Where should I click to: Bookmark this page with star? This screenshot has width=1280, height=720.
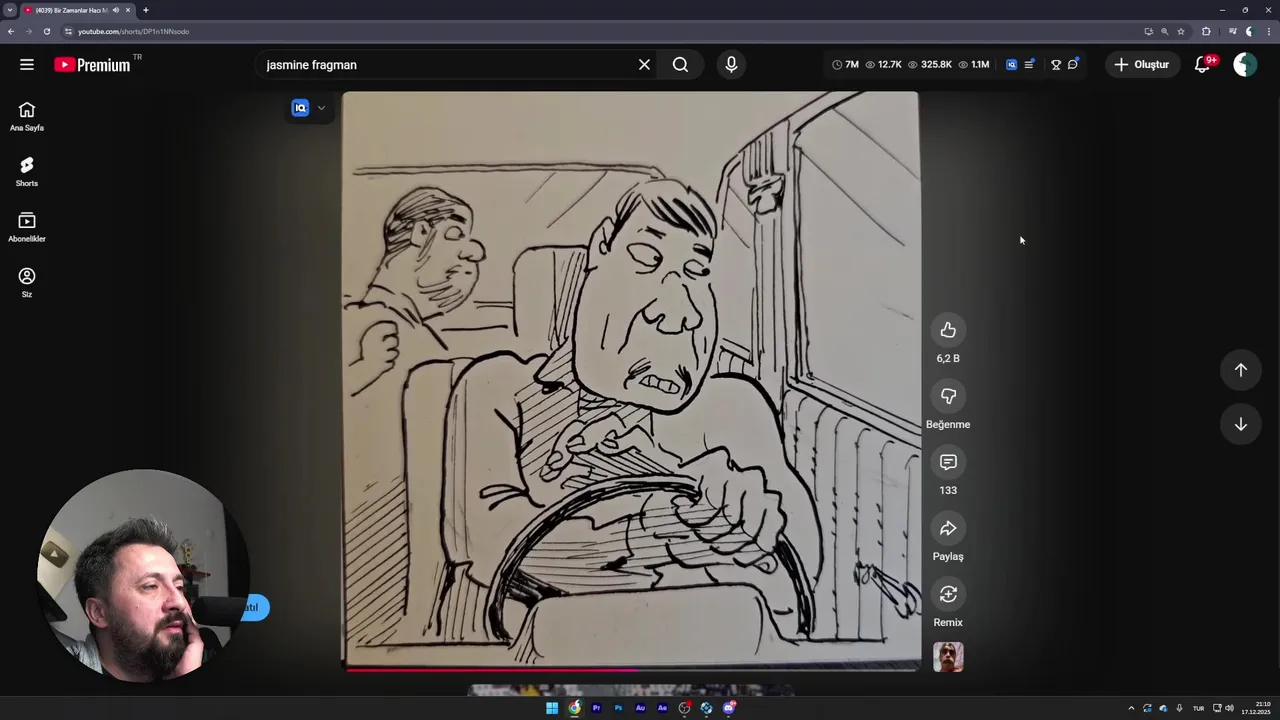(1181, 31)
